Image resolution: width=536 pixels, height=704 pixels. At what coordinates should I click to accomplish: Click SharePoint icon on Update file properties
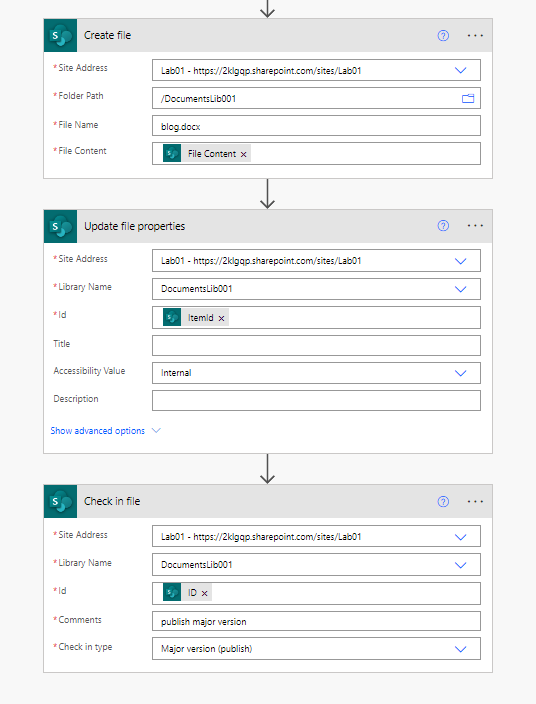pos(61,226)
